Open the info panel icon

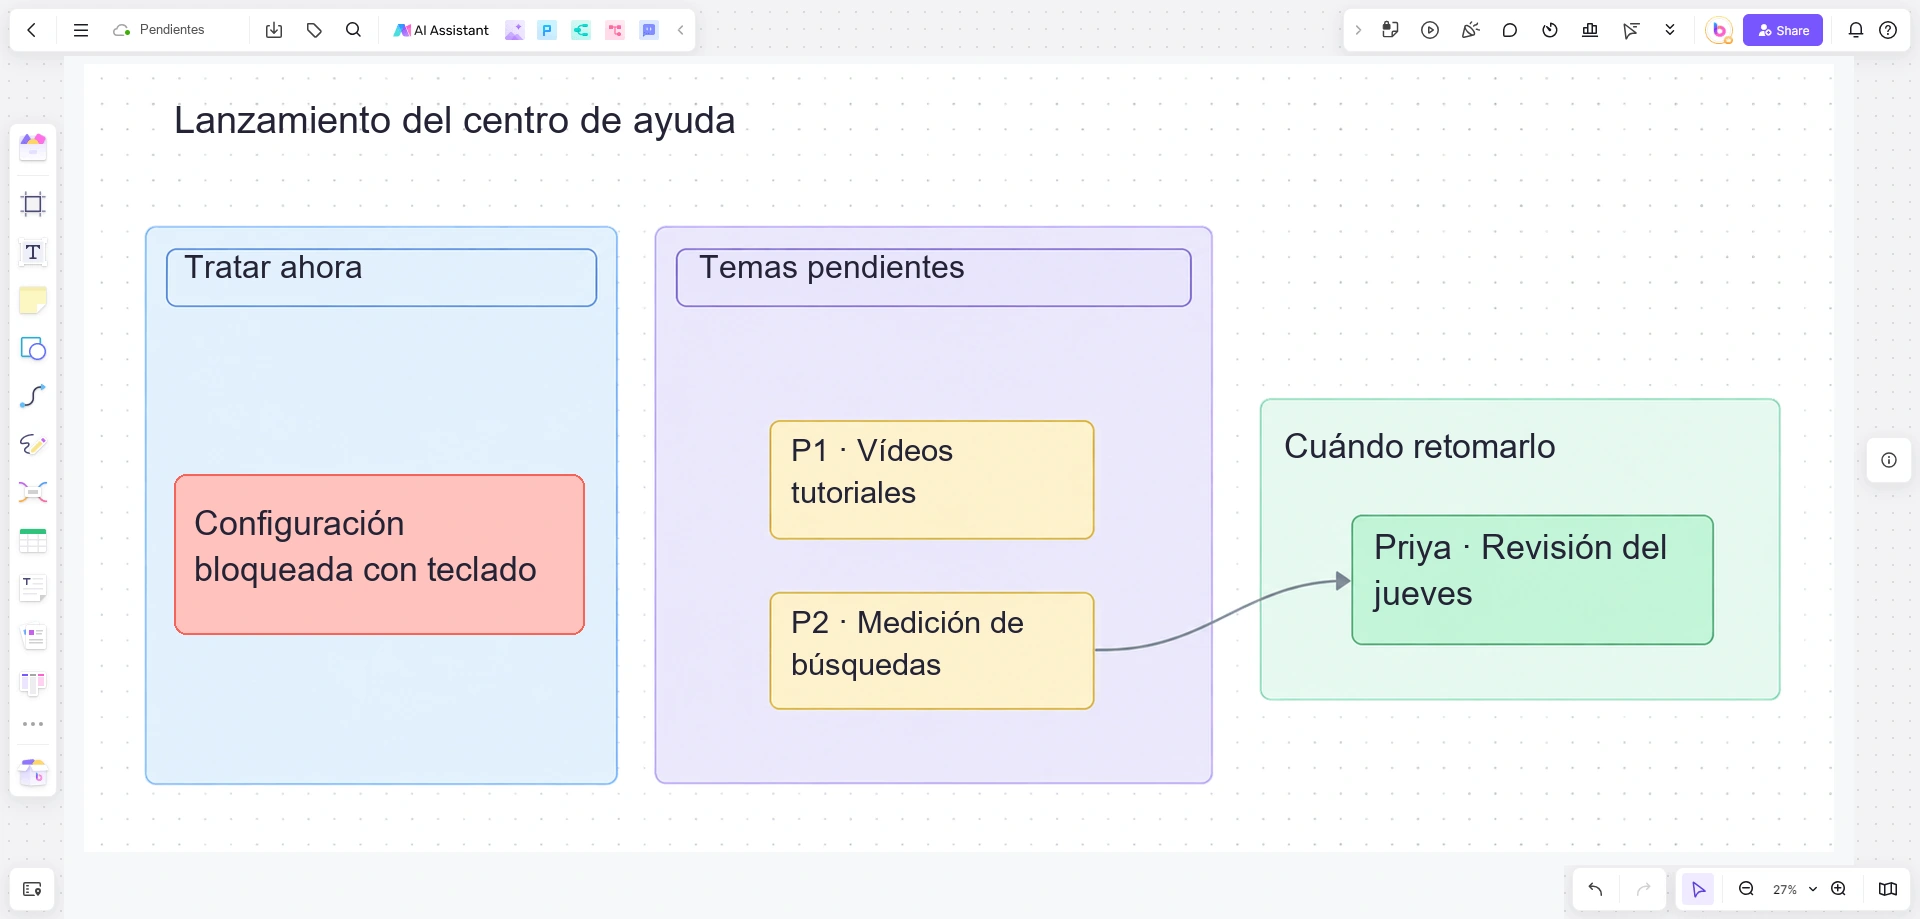pos(1889,460)
